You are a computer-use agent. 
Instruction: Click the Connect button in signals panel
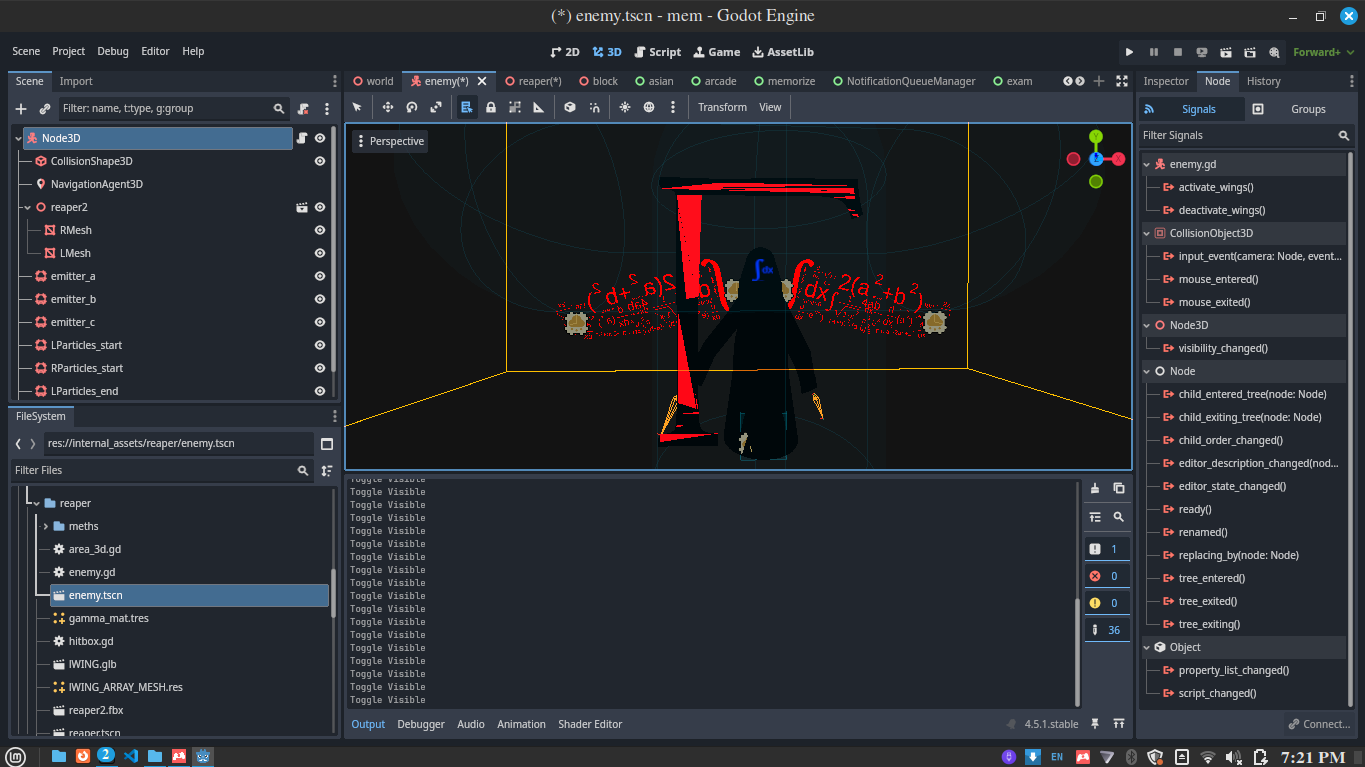coord(1319,724)
